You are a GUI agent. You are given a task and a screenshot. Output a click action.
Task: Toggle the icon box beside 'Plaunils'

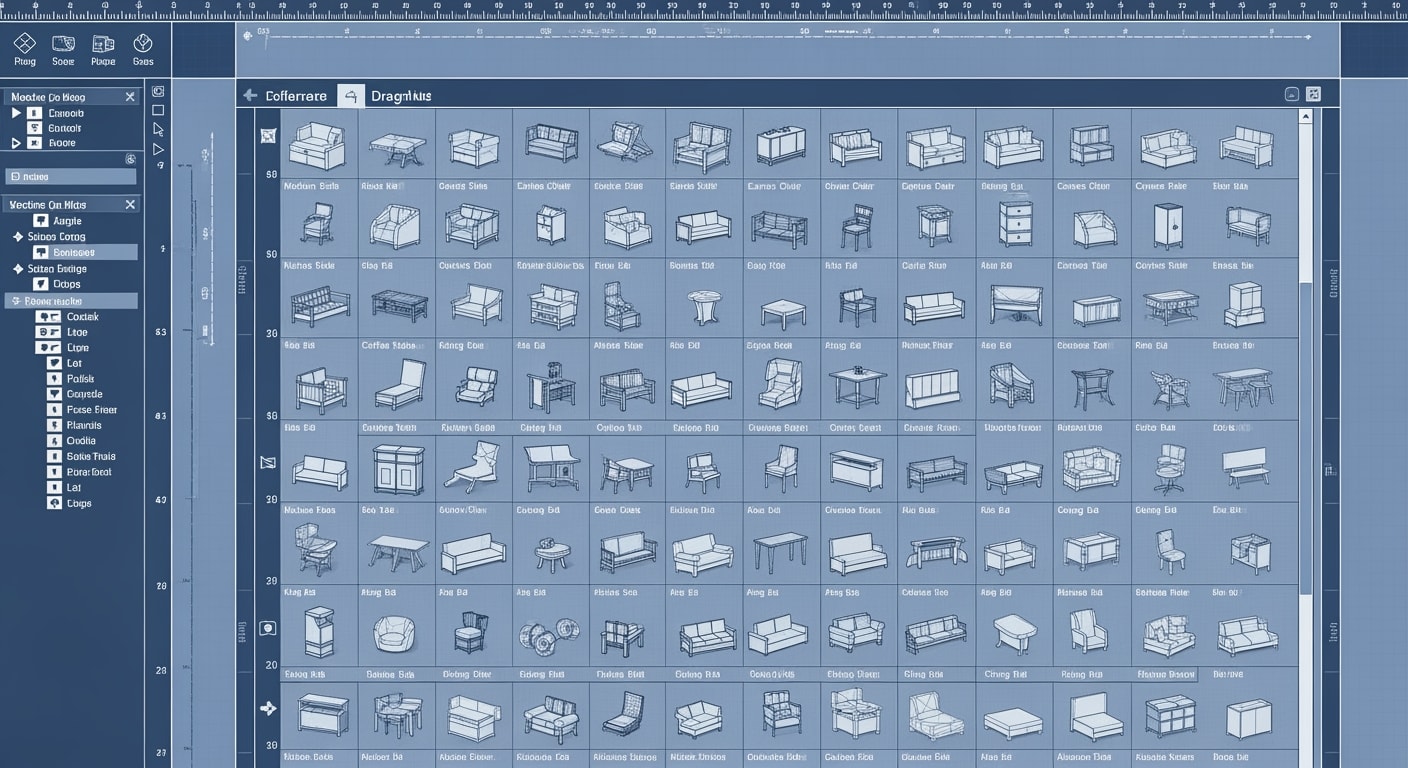(x=55, y=425)
